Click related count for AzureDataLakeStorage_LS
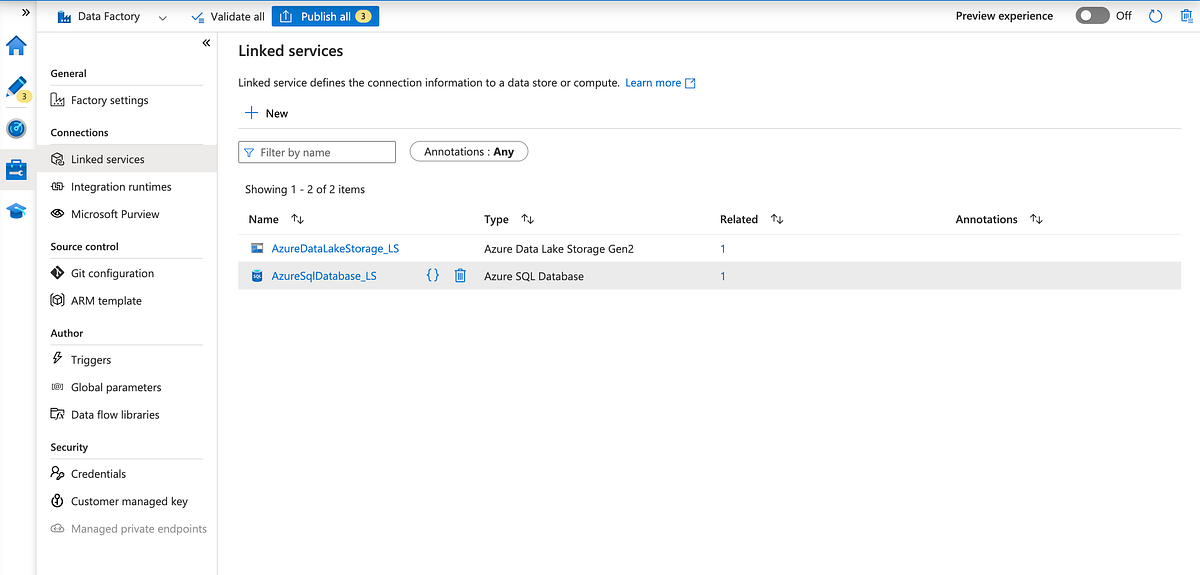This screenshot has height=575, width=1200. coord(723,248)
